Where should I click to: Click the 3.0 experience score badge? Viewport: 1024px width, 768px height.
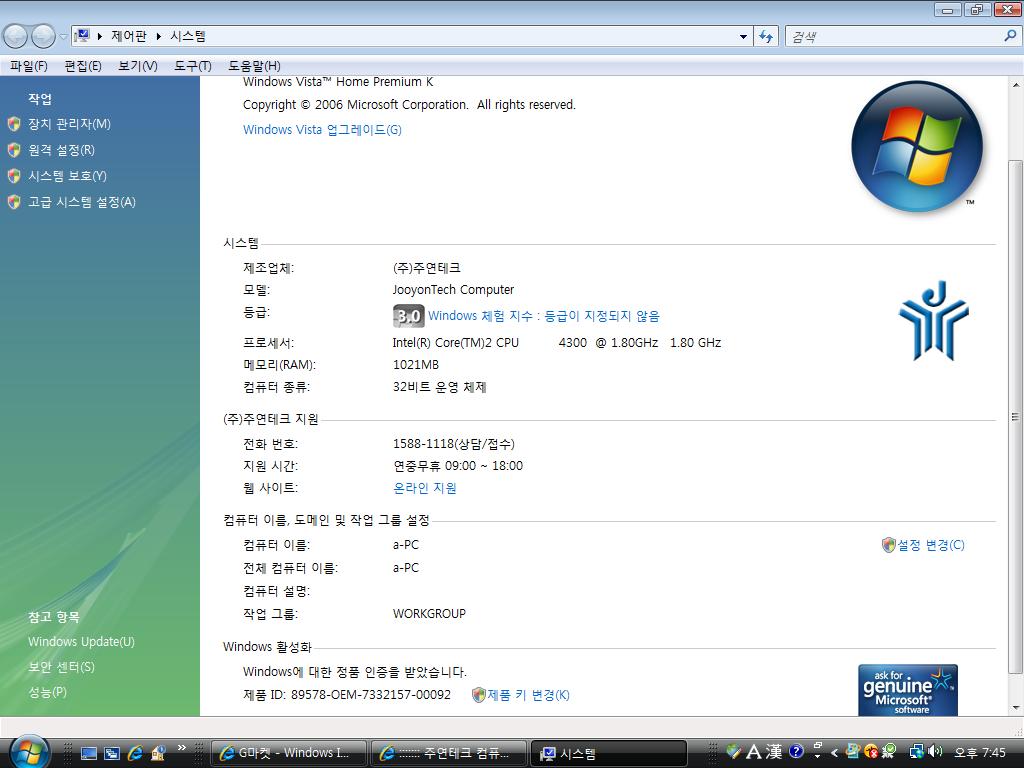[408, 316]
